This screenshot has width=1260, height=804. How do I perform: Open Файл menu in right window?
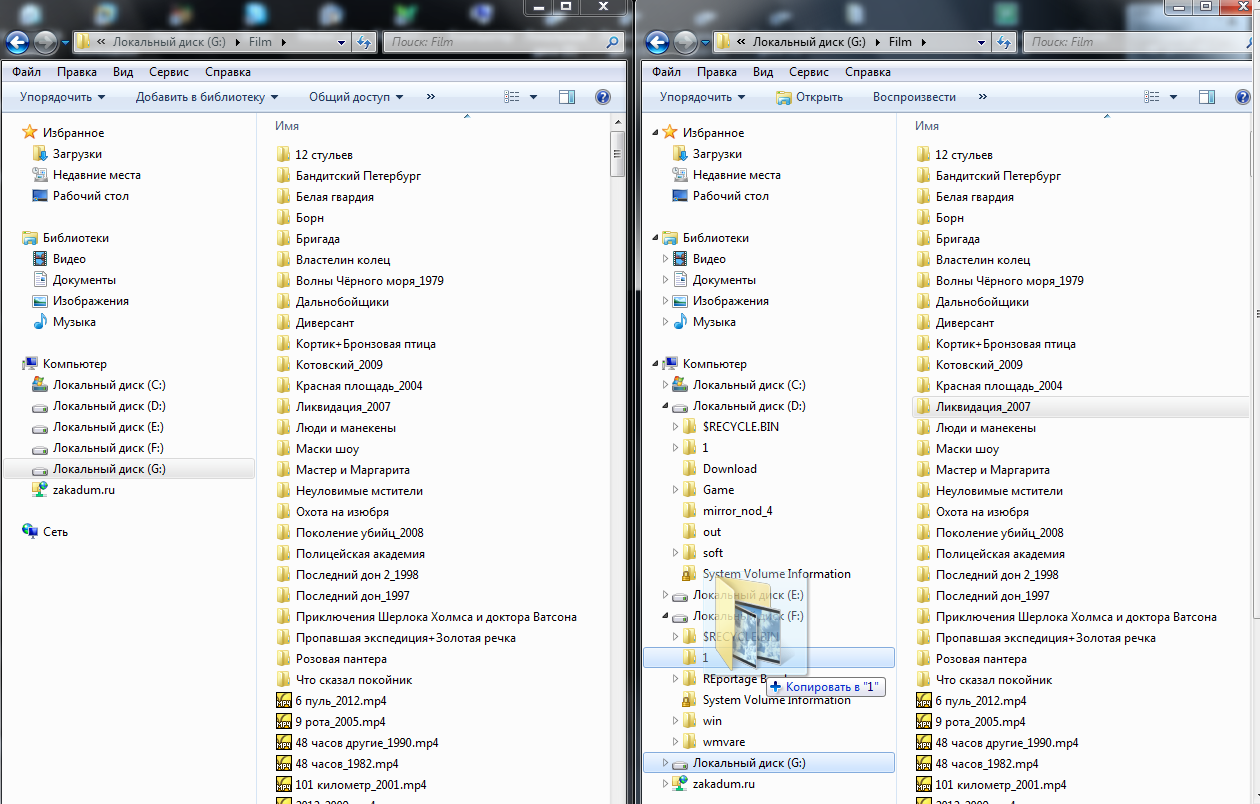[x=667, y=72]
